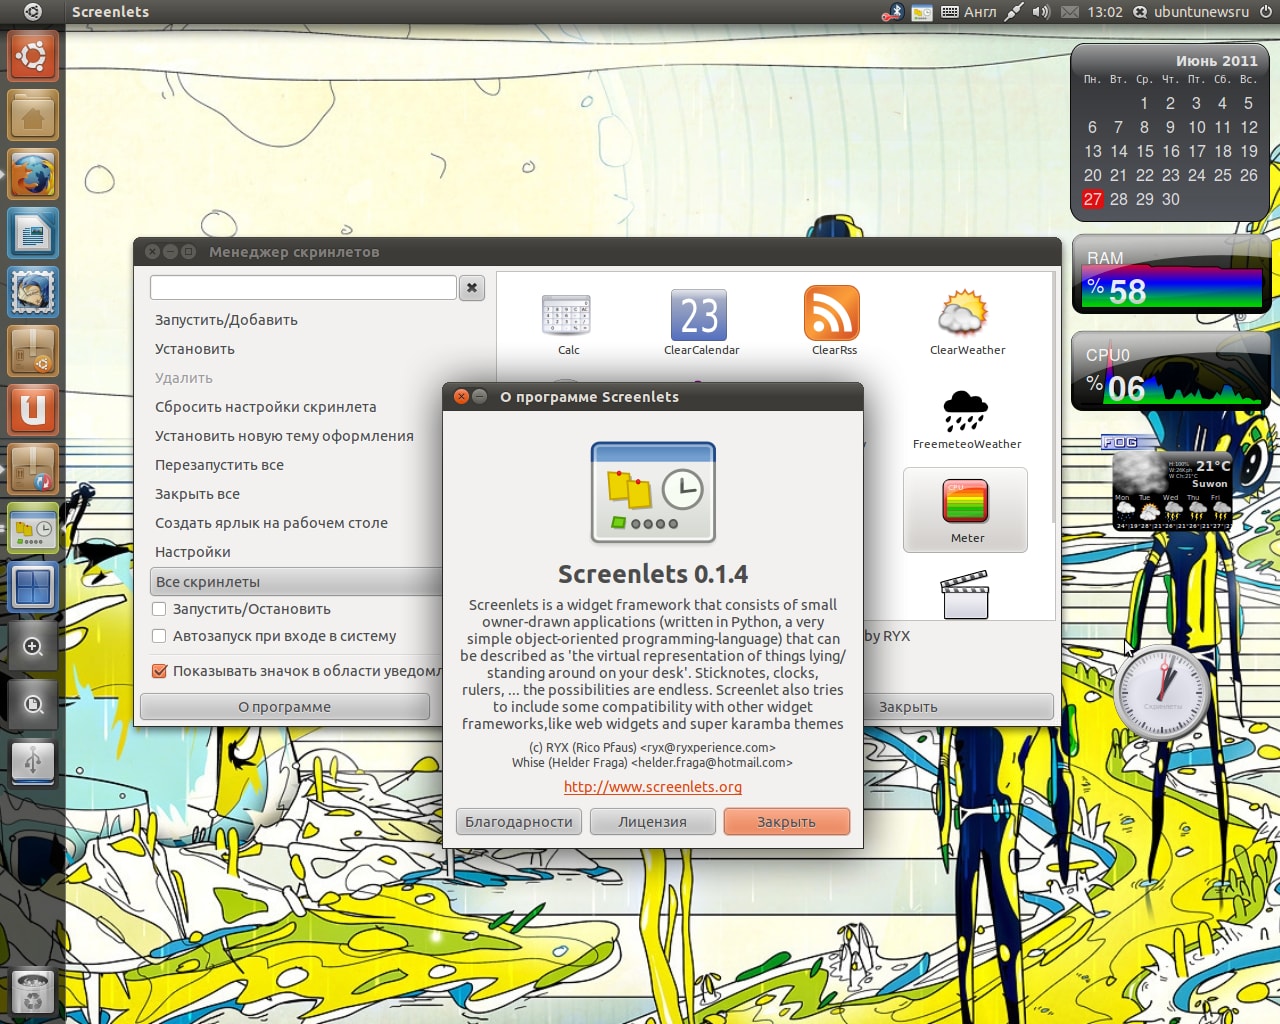
Task: Toggle 'Запустить/Остановить' checkbox
Action: (158, 609)
